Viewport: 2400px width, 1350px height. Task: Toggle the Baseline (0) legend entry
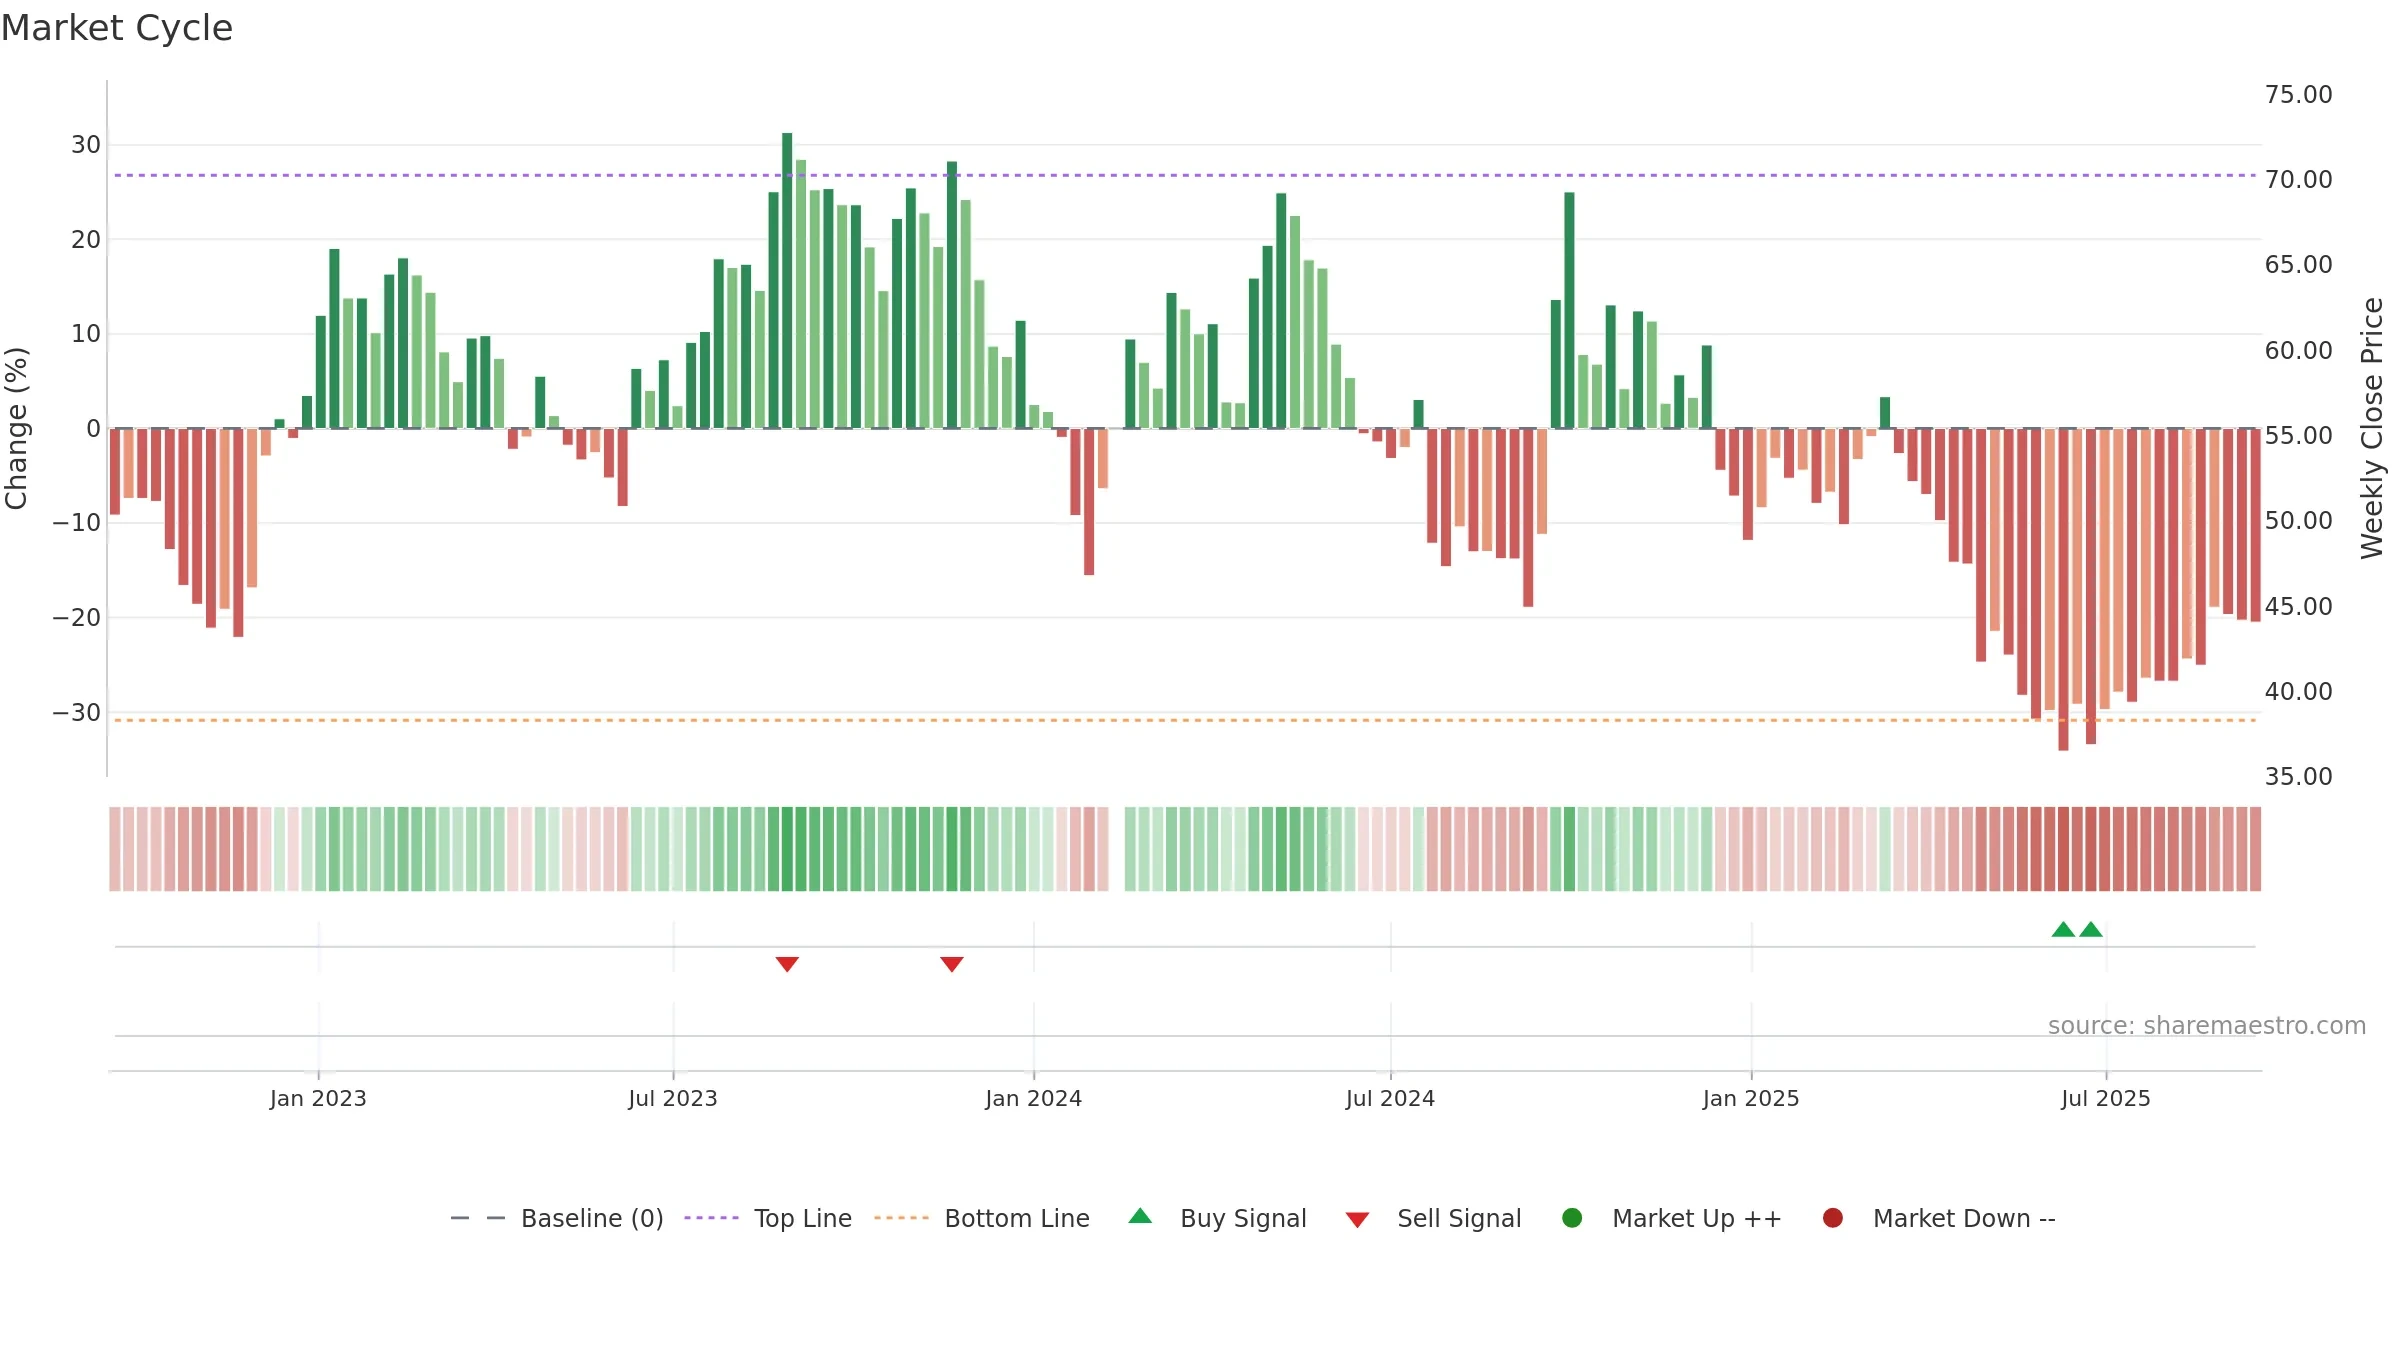click(x=557, y=1218)
